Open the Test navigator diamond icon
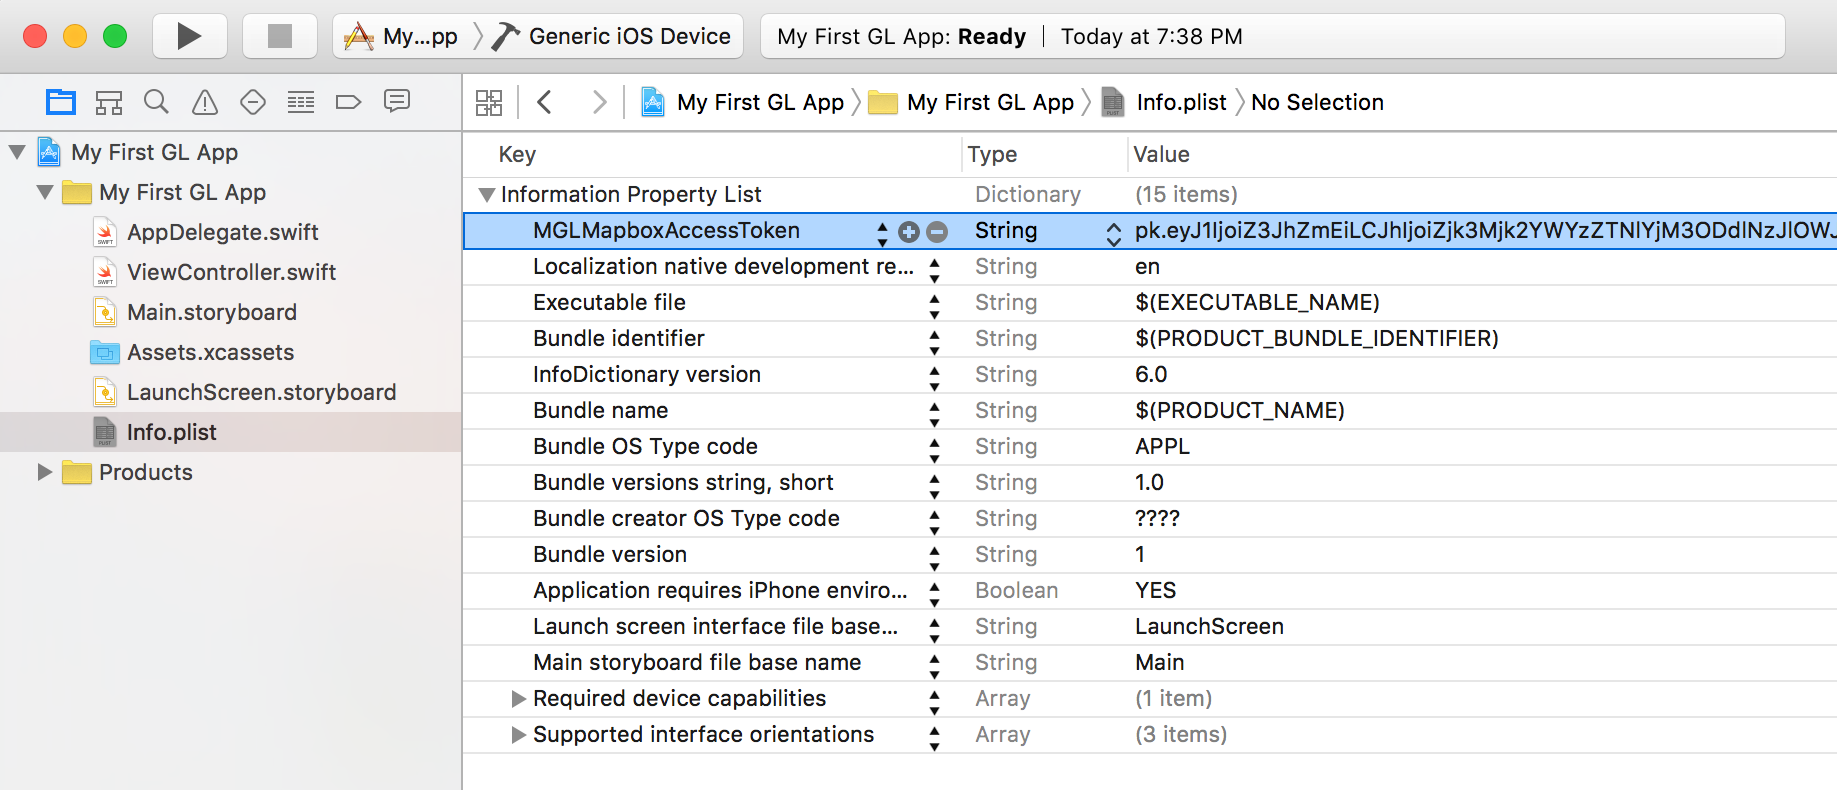This screenshot has width=1837, height=790. coord(253,102)
